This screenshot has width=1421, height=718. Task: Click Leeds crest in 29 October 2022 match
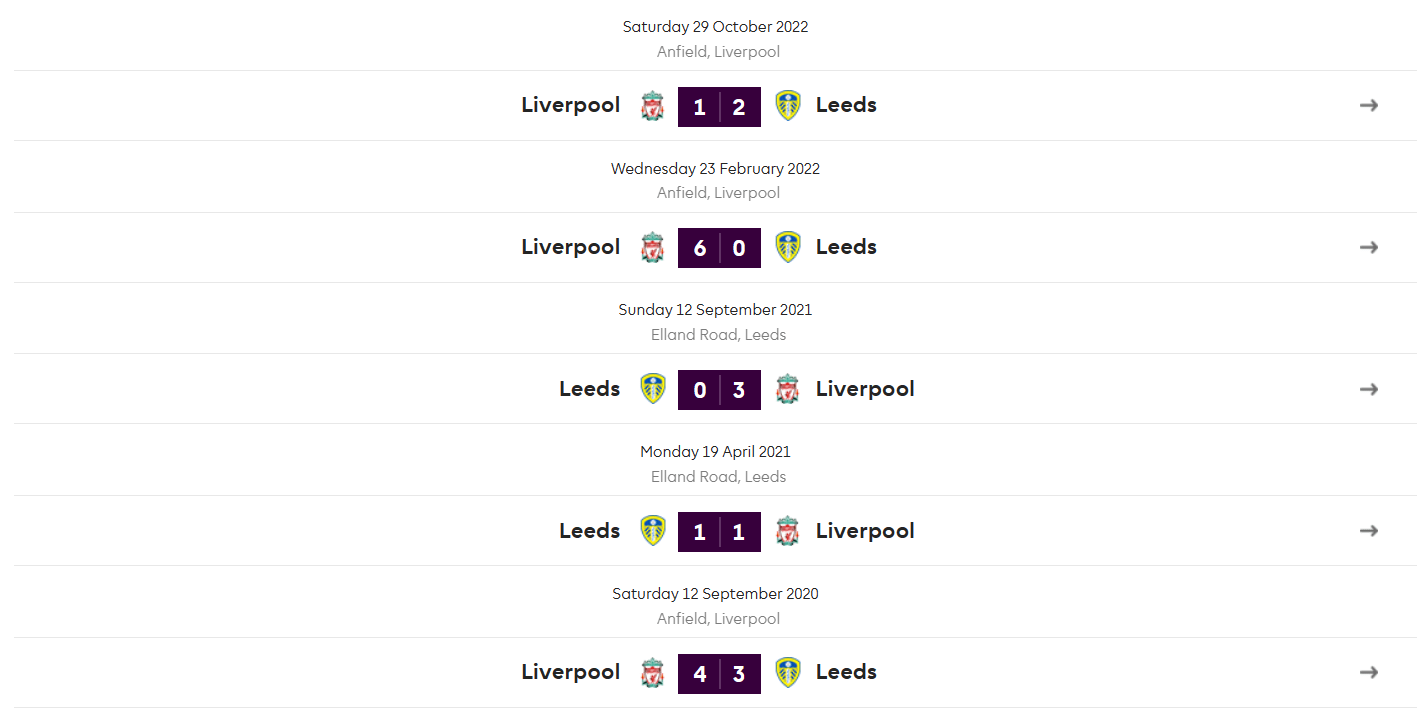point(788,106)
